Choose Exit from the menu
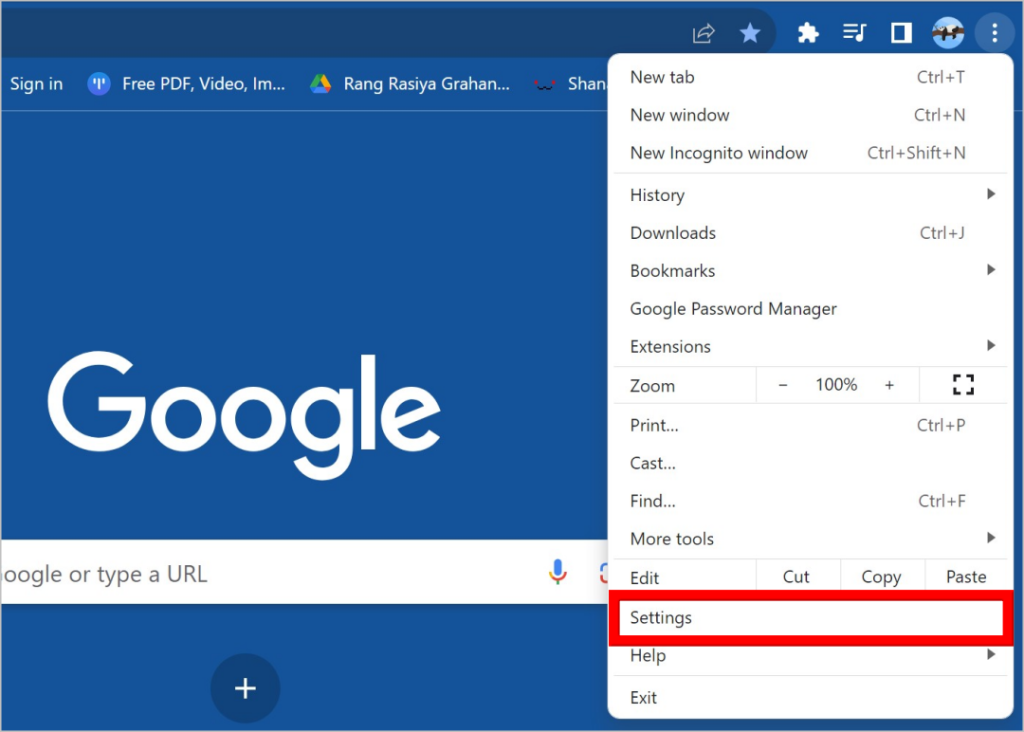 [x=810, y=697]
